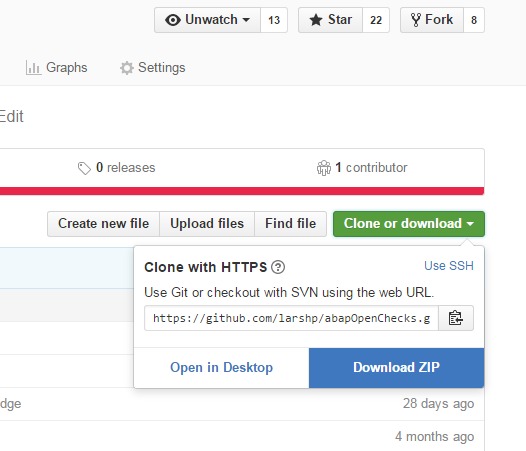Click the Open in Desktop link
This screenshot has width=526, height=451.
point(221,368)
